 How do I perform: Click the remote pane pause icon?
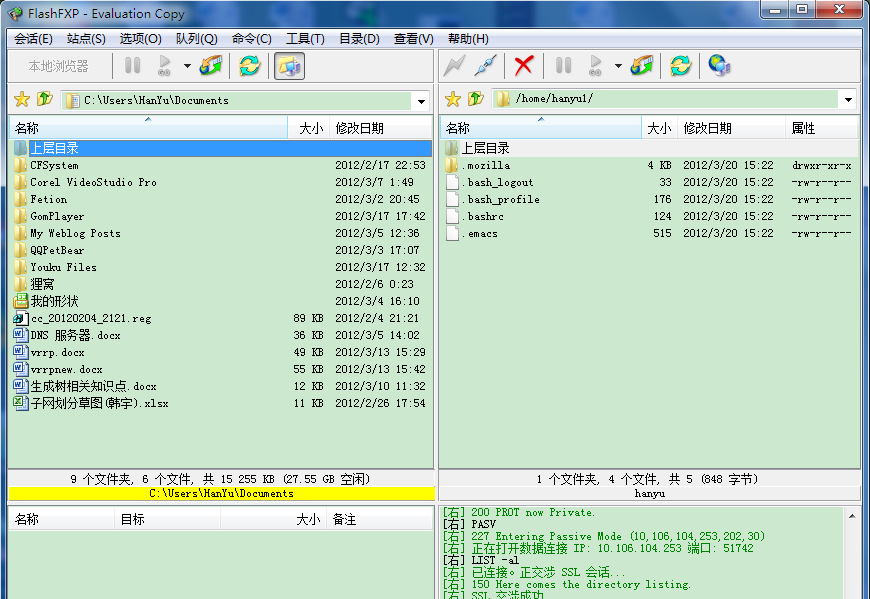563,65
